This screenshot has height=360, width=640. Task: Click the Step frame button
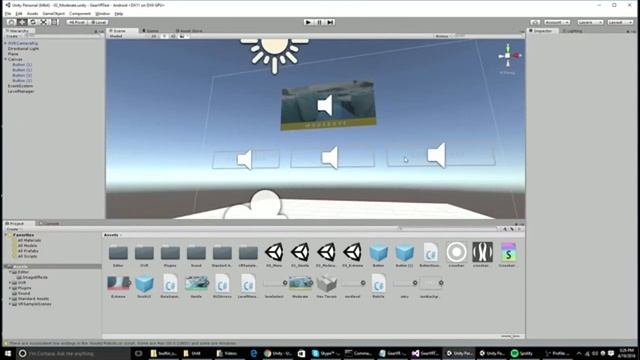tap(330, 22)
